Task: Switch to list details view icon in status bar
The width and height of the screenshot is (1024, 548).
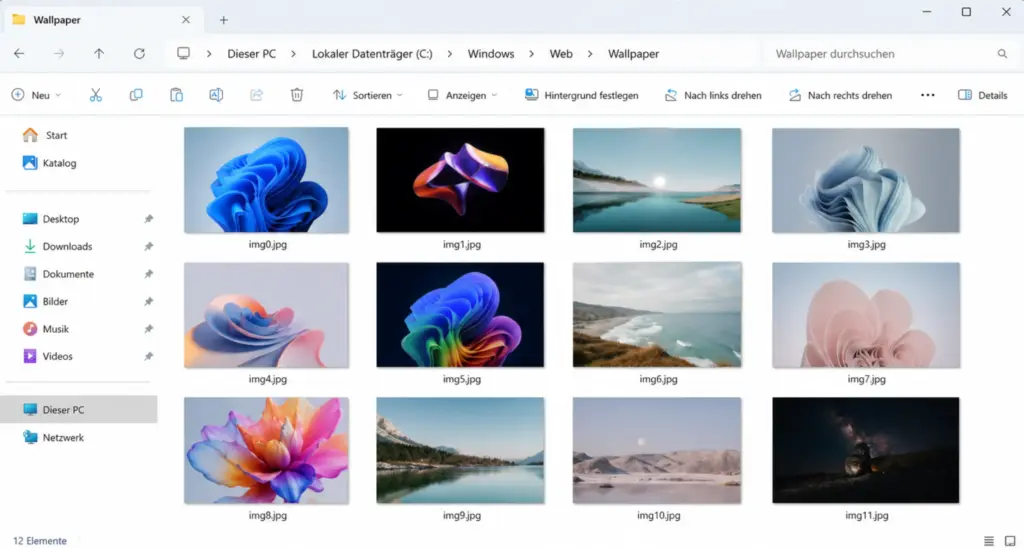Action: [989, 540]
